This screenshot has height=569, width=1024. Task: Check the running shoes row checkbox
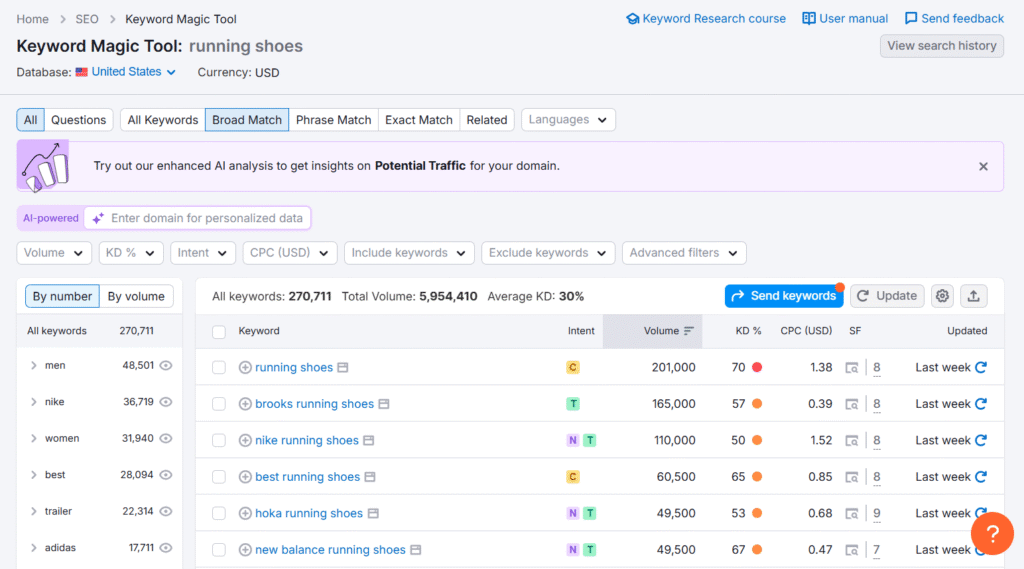coord(219,368)
